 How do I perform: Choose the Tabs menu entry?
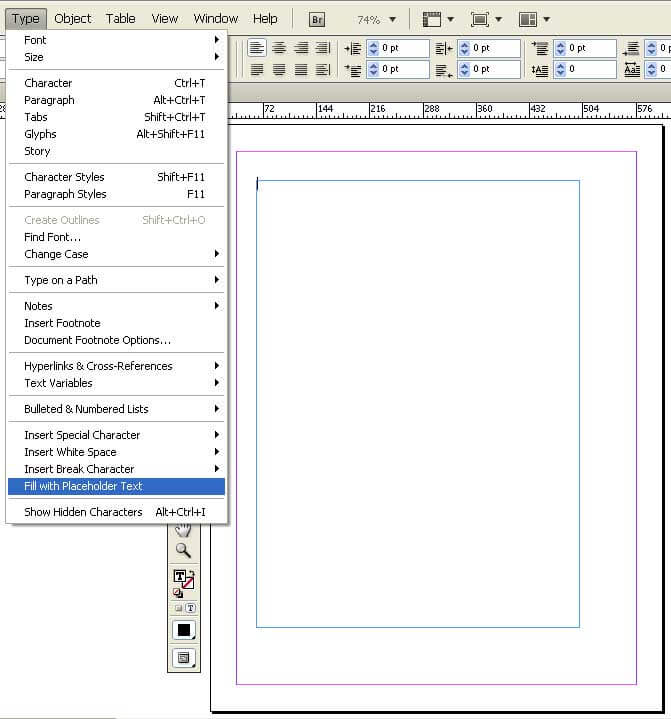(116, 117)
